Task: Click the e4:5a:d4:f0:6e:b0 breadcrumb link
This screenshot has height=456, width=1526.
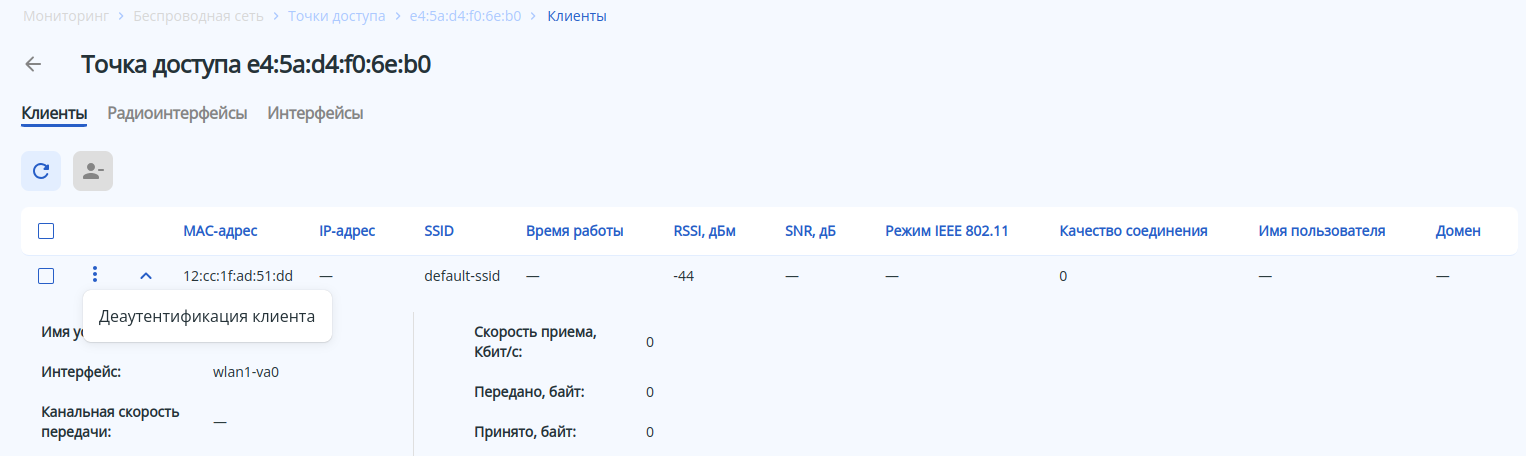Action: [465, 16]
